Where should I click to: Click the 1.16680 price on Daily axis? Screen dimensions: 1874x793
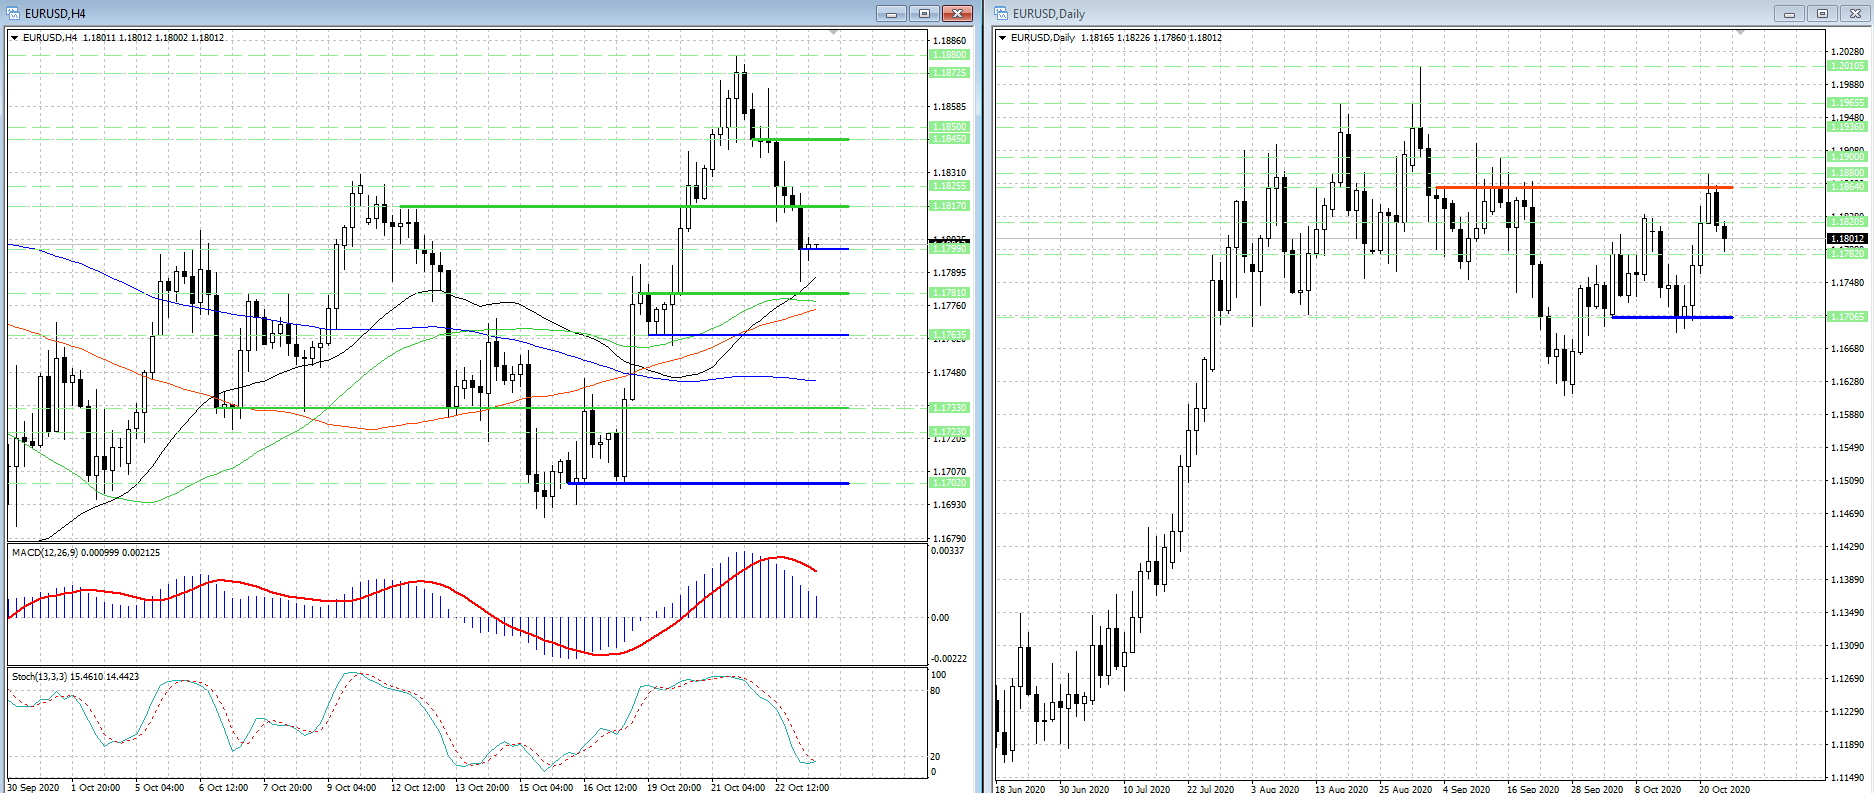pos(1847,349)
